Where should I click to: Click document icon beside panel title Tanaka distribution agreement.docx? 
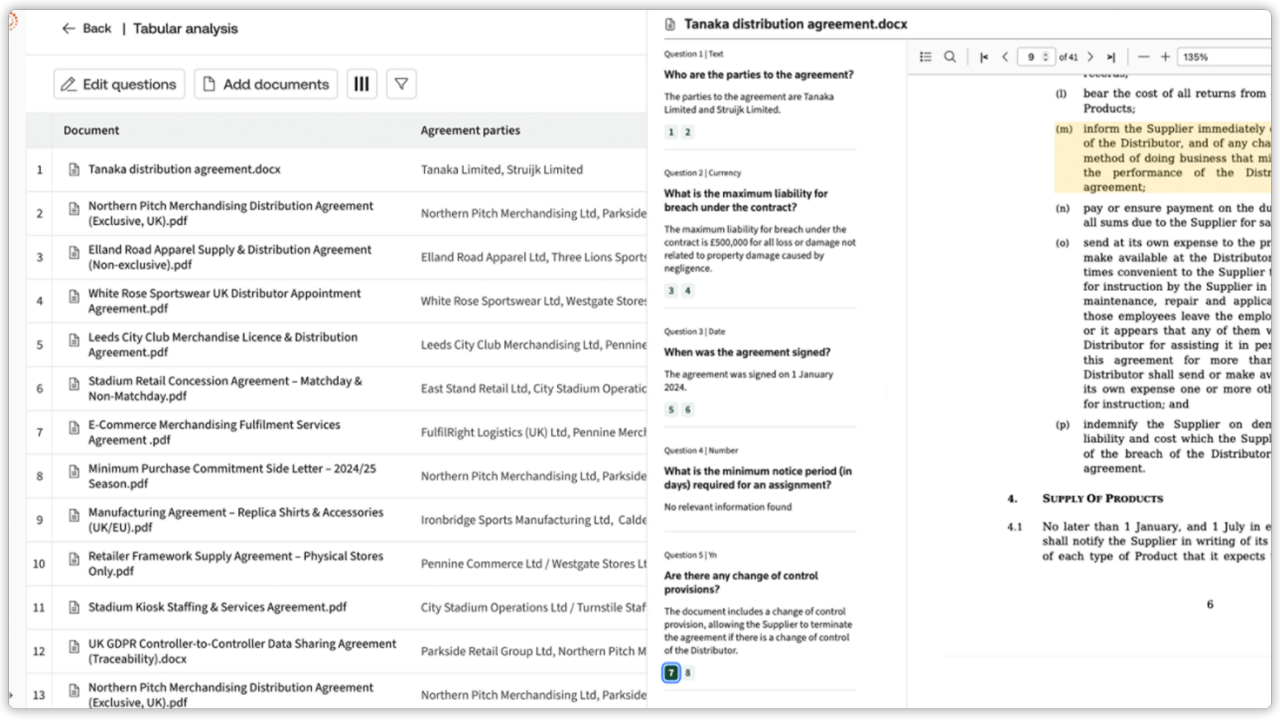pyautogui.click(x=670, y=24)
